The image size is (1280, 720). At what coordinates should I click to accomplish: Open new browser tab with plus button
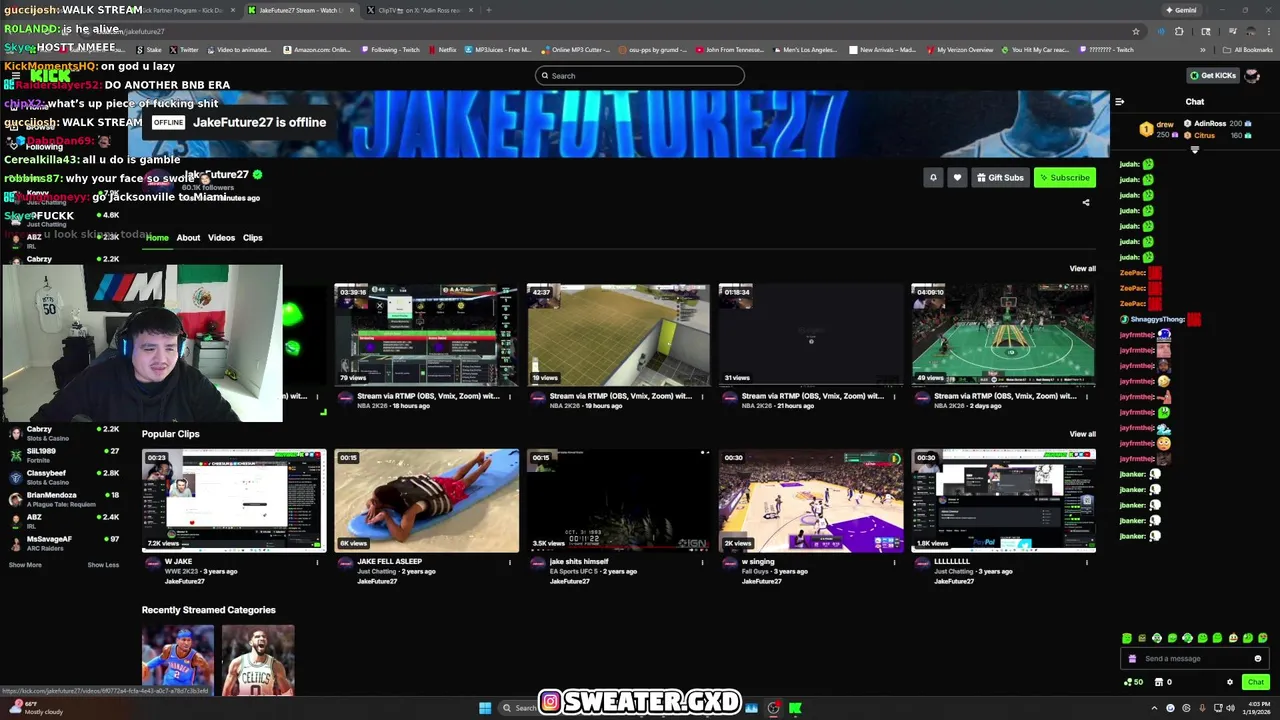click(488, 10)
